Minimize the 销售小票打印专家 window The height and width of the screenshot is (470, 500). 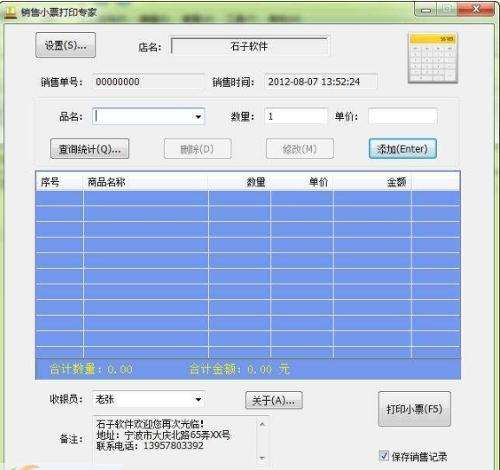point(425,10)
